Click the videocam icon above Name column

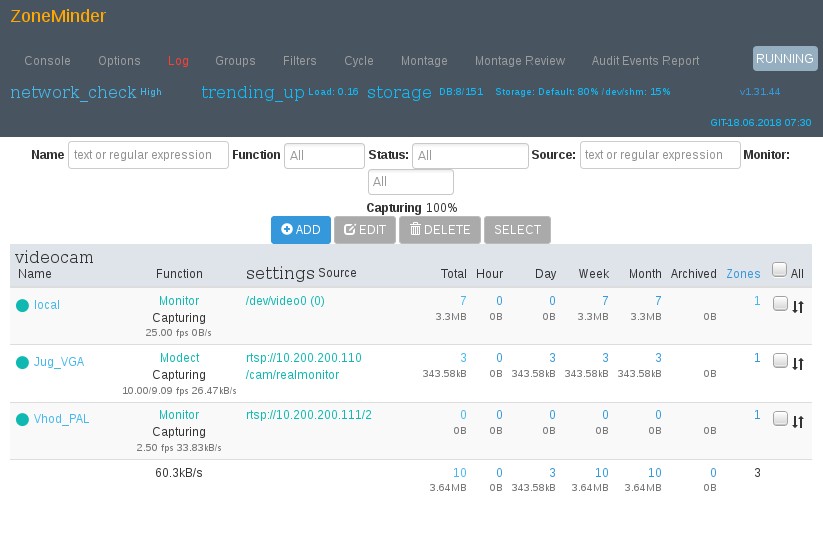tap(54, 257)
